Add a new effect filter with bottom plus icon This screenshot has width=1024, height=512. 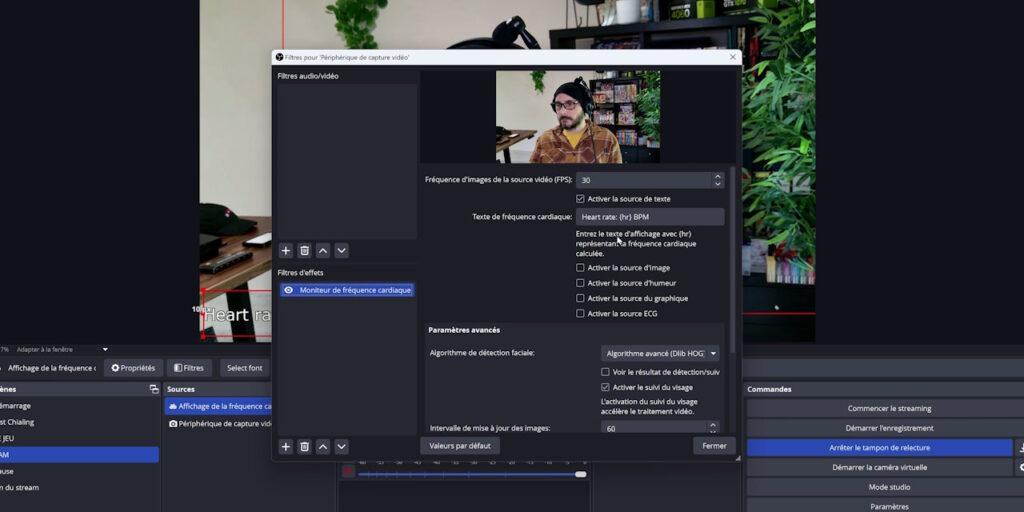[285, 447]
